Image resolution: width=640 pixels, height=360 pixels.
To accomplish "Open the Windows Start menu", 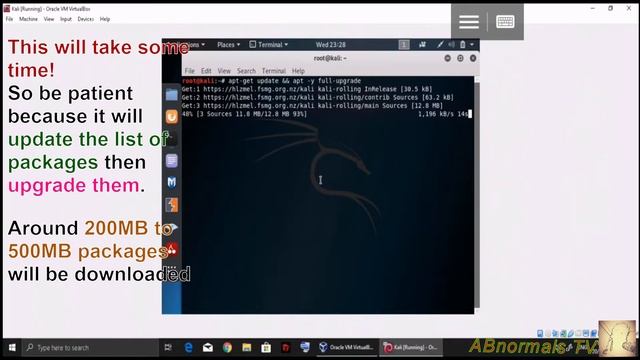I will 12,348.
